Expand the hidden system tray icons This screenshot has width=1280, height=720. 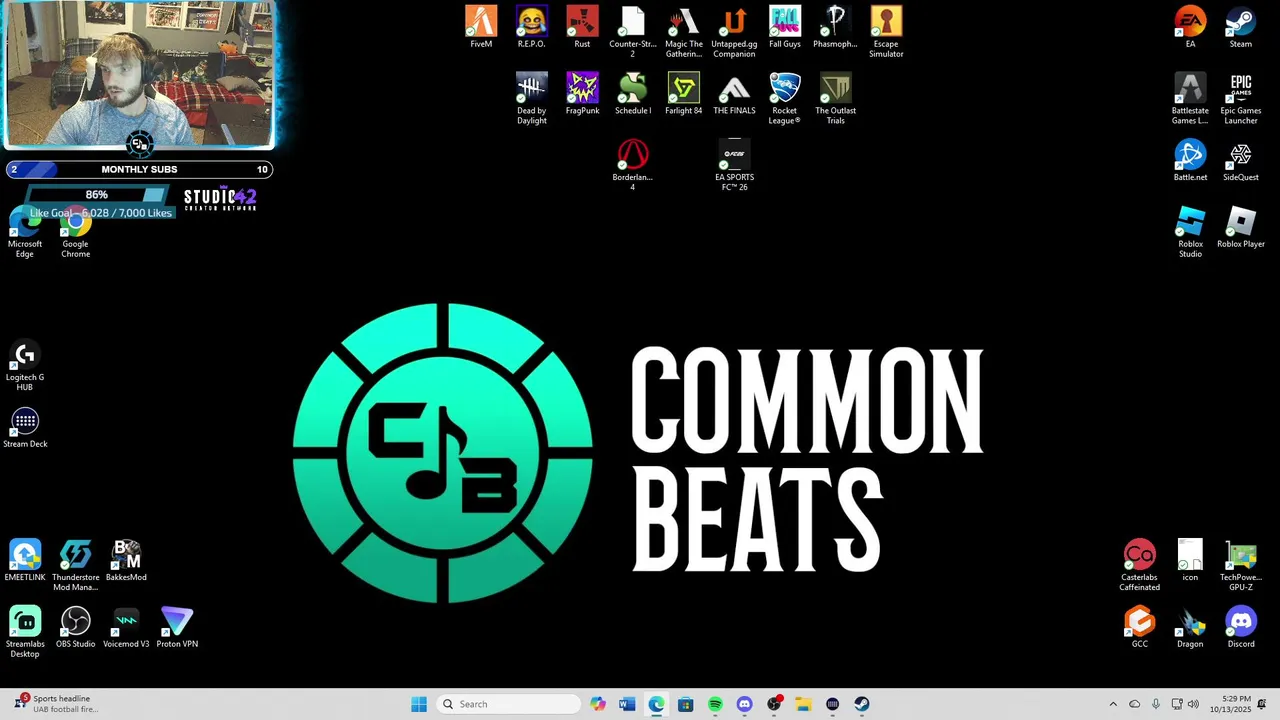pos(1113,704)
